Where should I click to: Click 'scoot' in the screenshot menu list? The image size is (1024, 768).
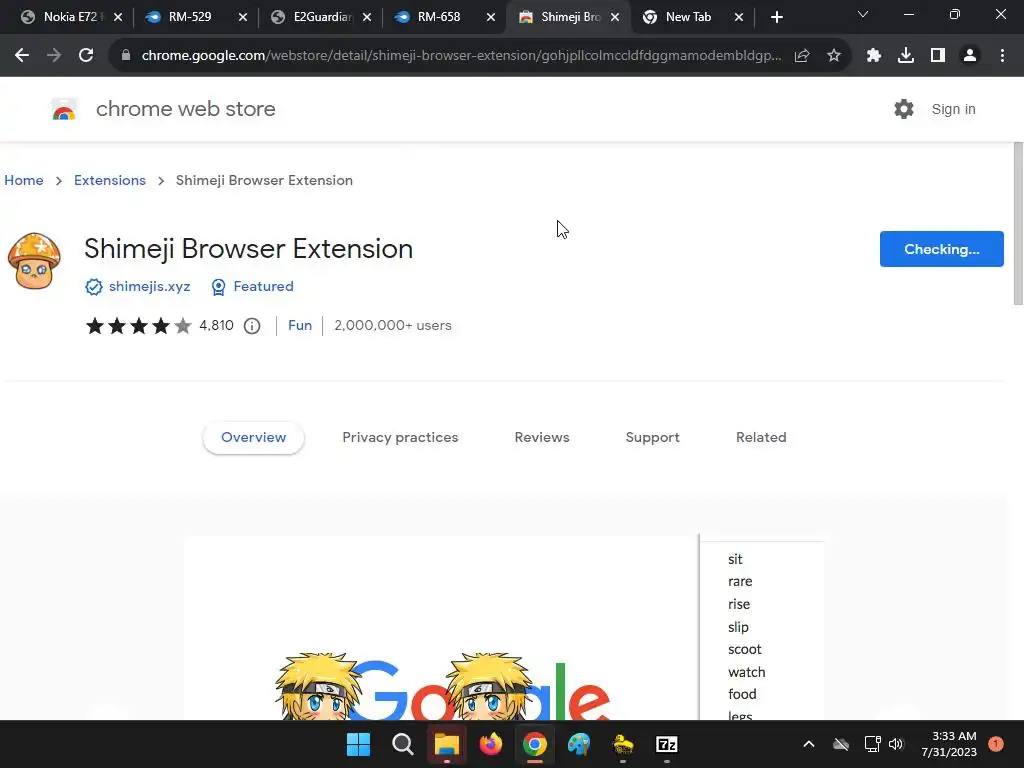(744, 650)
